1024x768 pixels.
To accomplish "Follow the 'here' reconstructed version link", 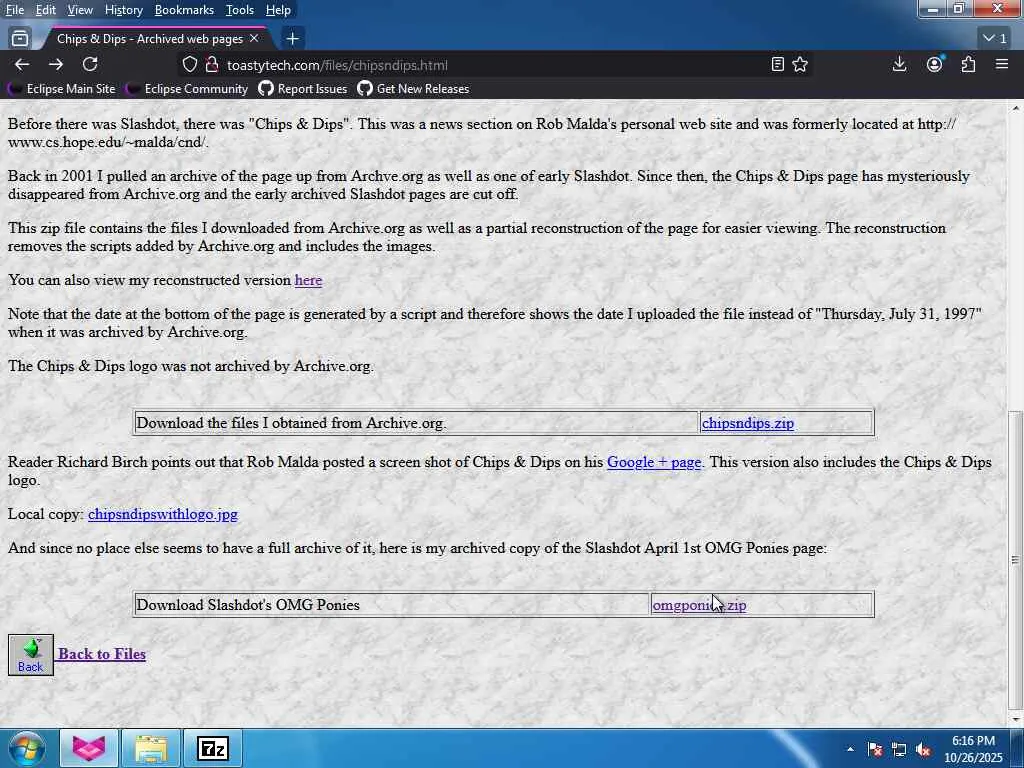I will (x=308, y=280).
